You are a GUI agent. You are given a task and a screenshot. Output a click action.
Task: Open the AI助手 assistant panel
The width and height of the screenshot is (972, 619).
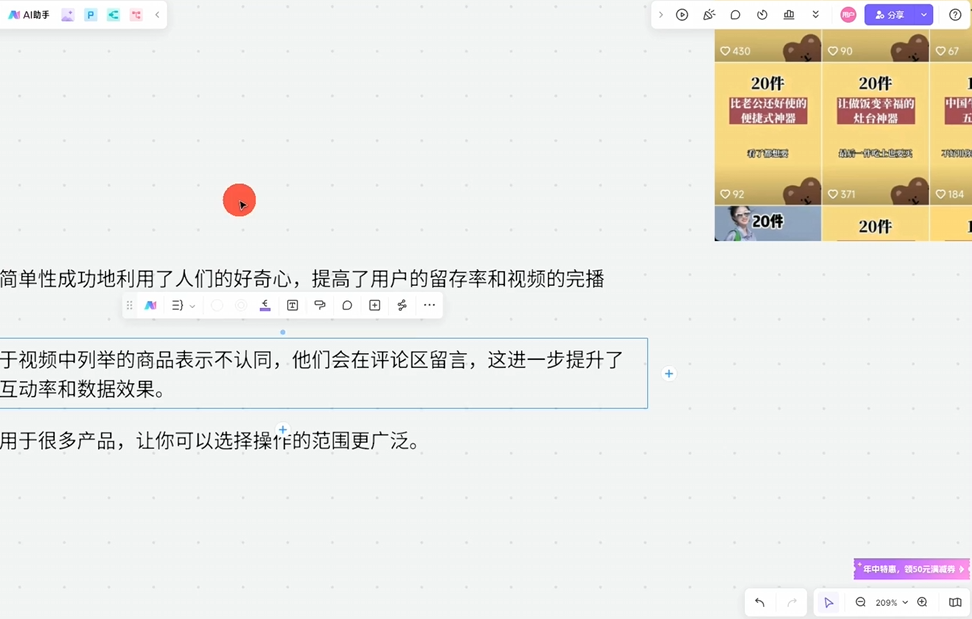click(x=29, y=15)
